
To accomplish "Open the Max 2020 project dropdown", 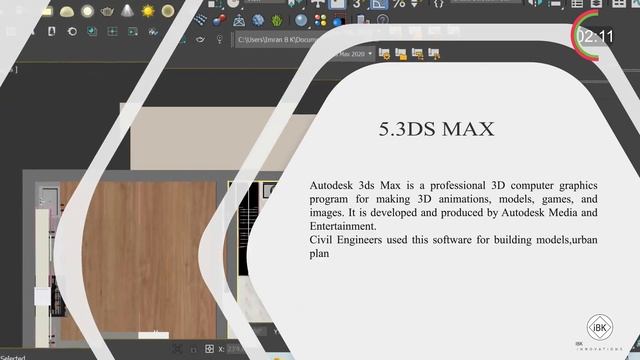I will point(353,53).
